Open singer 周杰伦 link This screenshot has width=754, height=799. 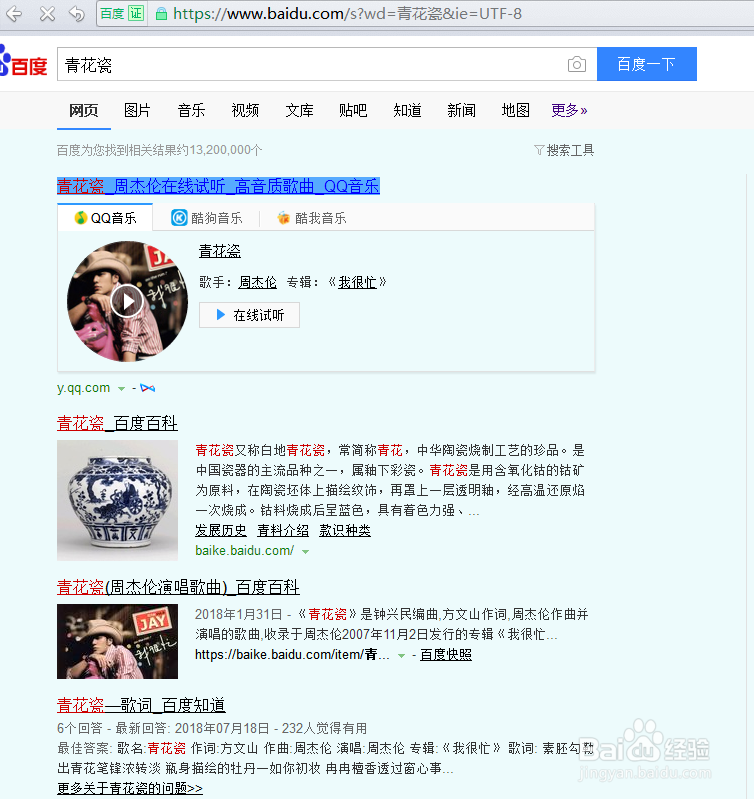[x=257, y=282]
